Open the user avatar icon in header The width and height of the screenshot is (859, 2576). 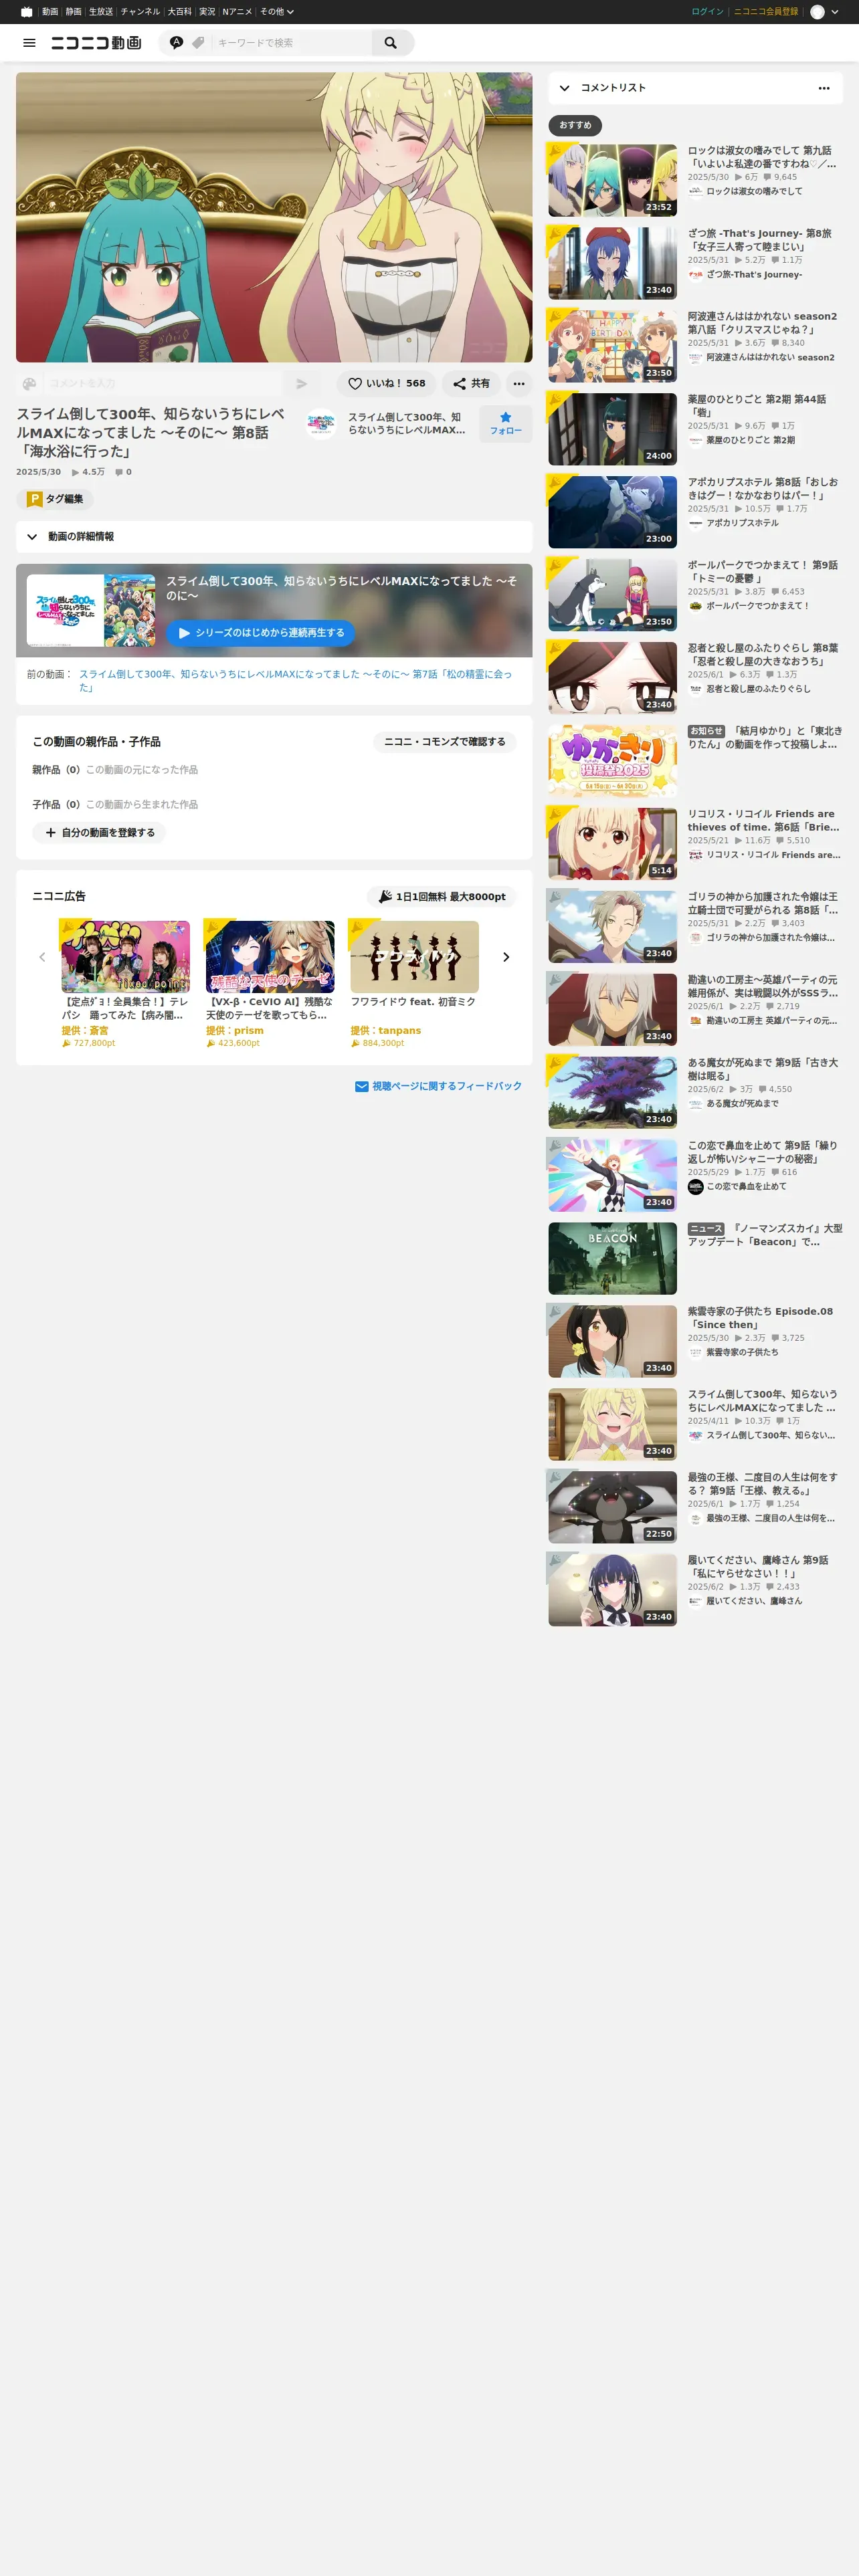(x=817, y=12)
